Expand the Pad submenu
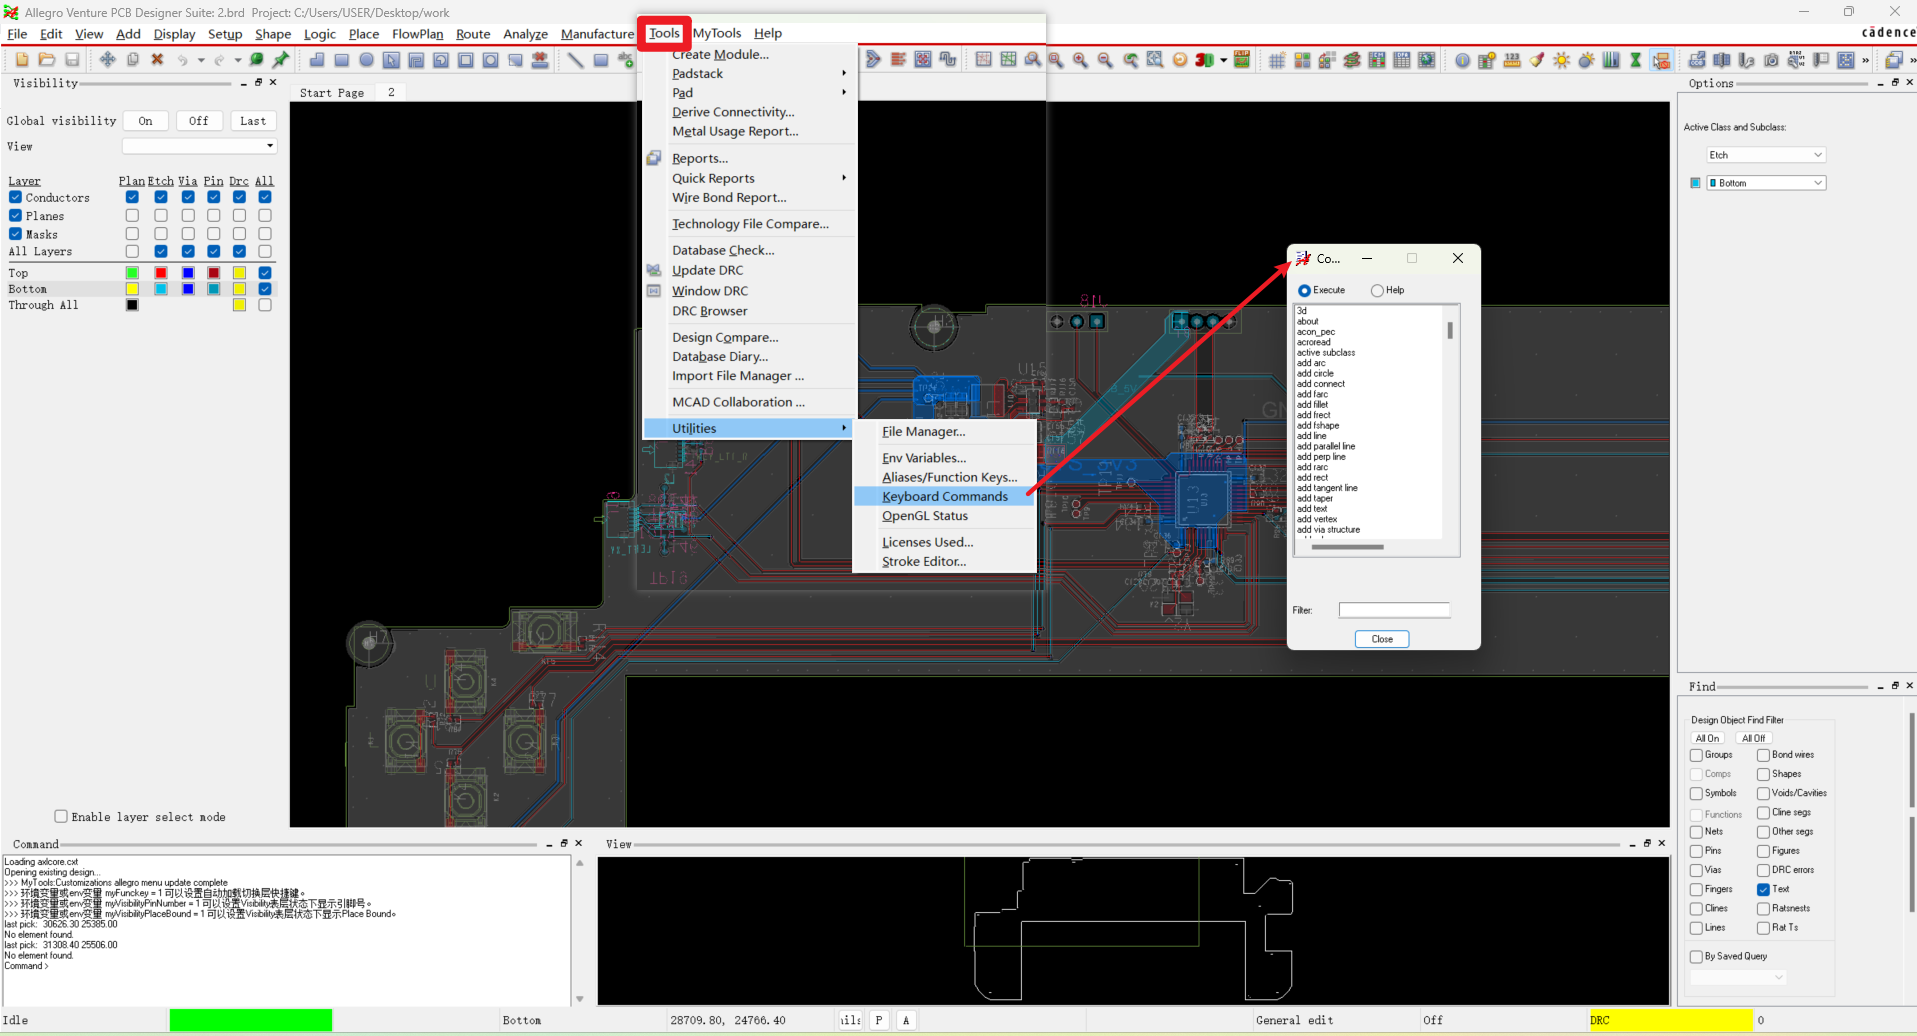This screenshot has height=1036, width=1917. pyautogui.click(x=750, y=92)
